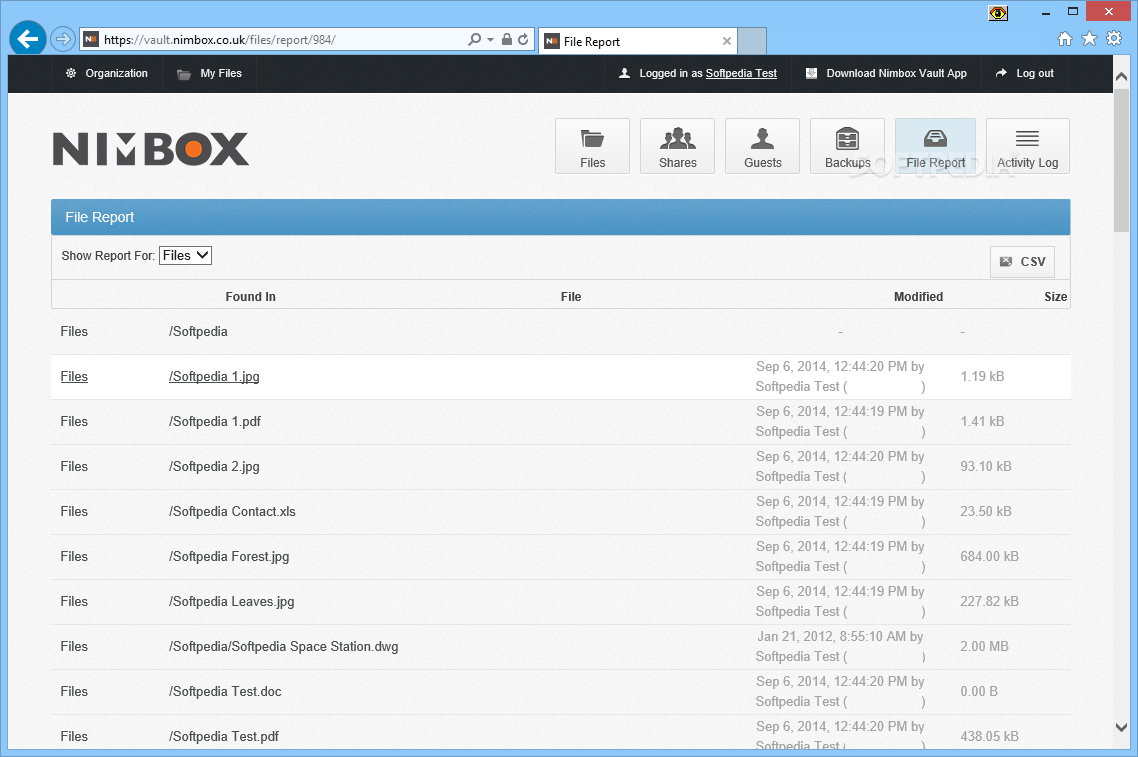Click the 227.82 kB size value
Screen dimensions: 1138x757
pyautogui.click(x=989, y=602)
